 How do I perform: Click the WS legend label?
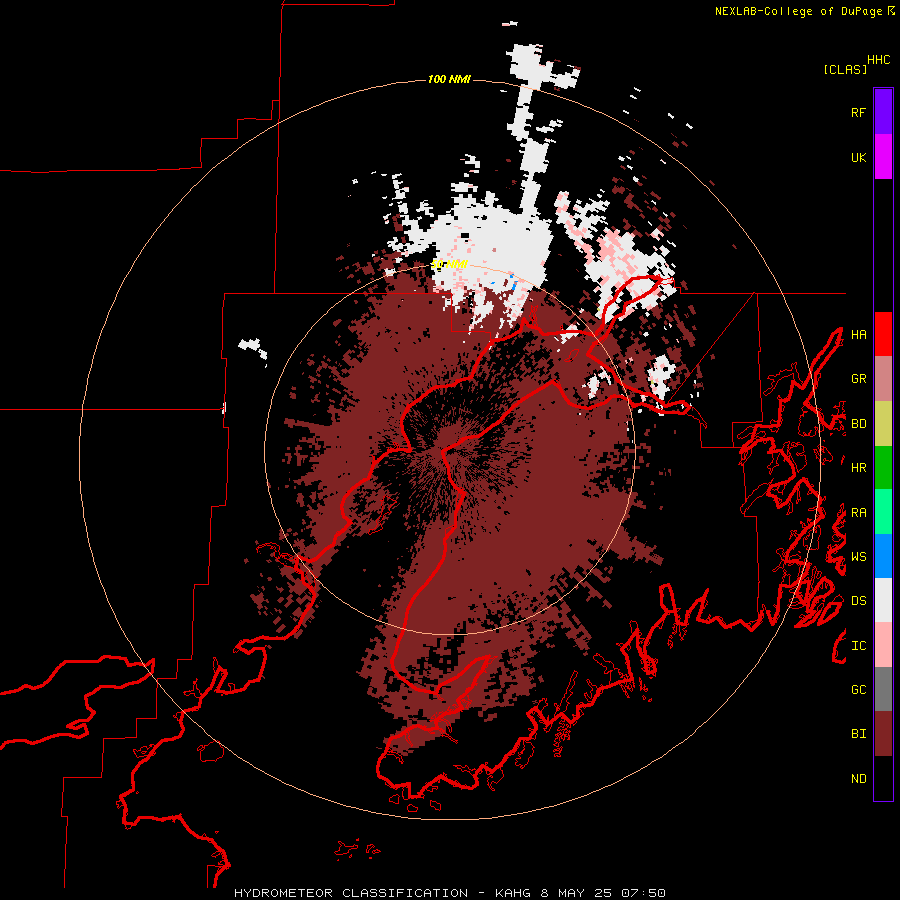(858, 557)
